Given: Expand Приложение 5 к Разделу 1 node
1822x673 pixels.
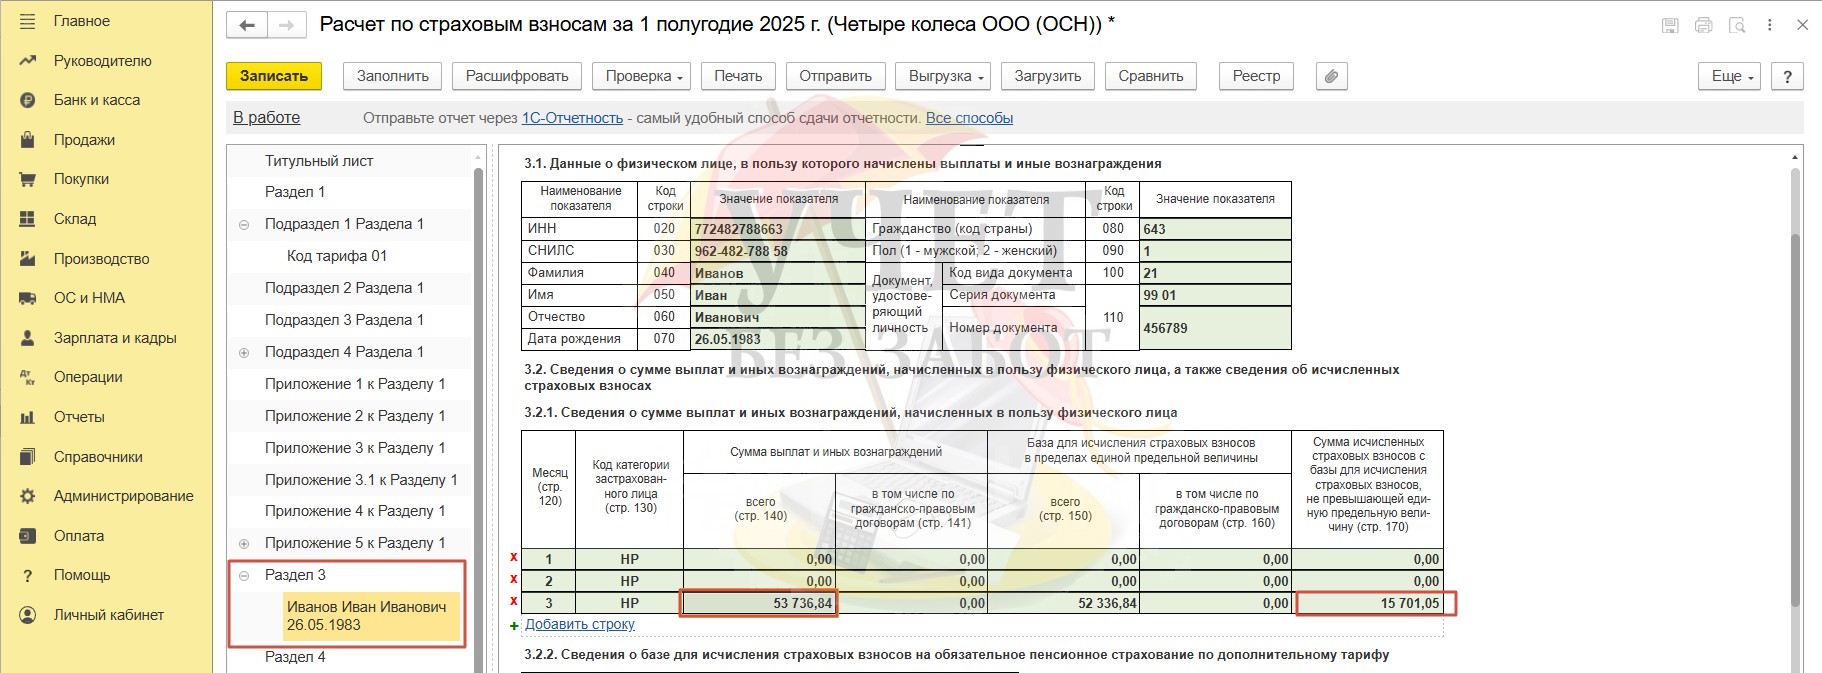Looking at the screenshot, I should (244, 544).
